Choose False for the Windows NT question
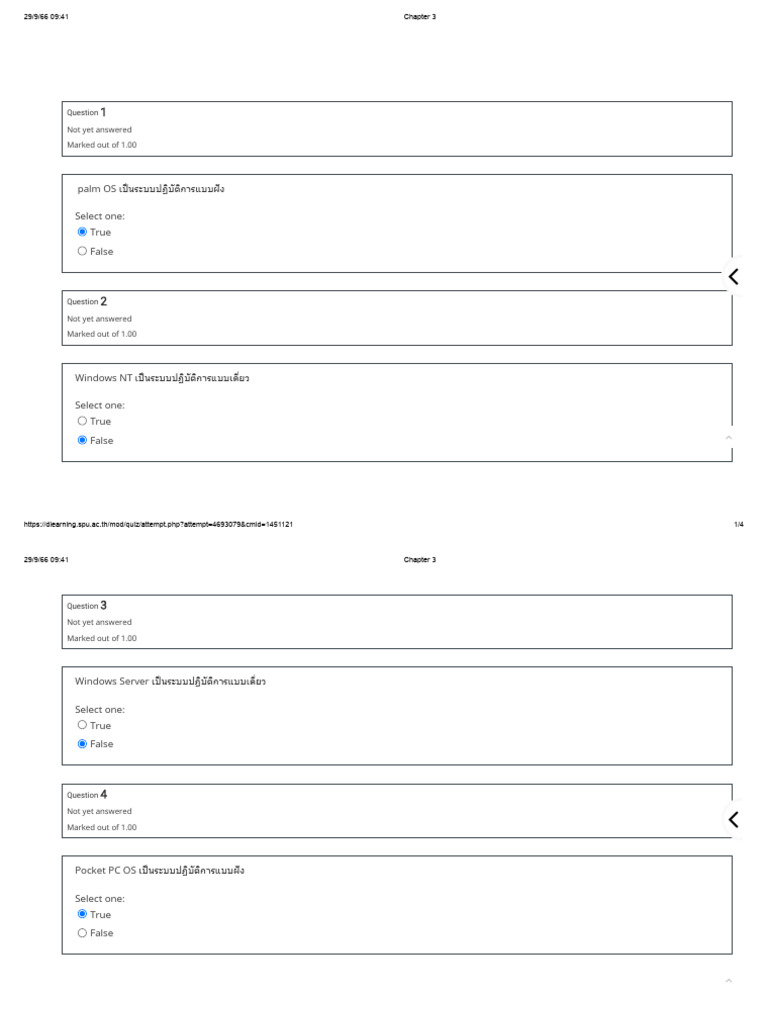Viewport: 768px width, 1024px height. (x=82, y=440)
